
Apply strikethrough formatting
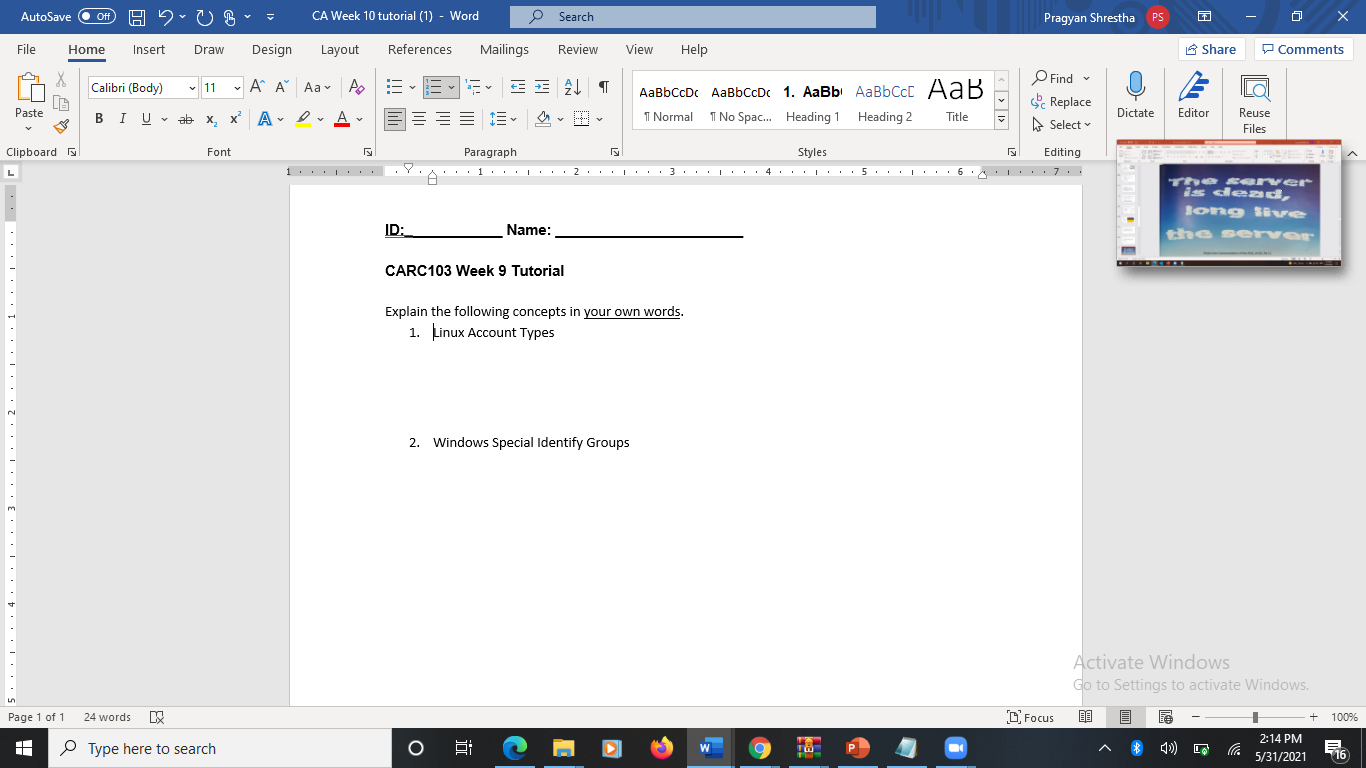(185, 119)
